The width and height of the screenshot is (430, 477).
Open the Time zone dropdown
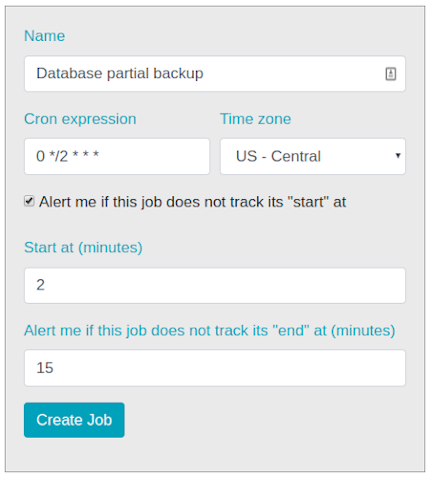pos(313,156)
